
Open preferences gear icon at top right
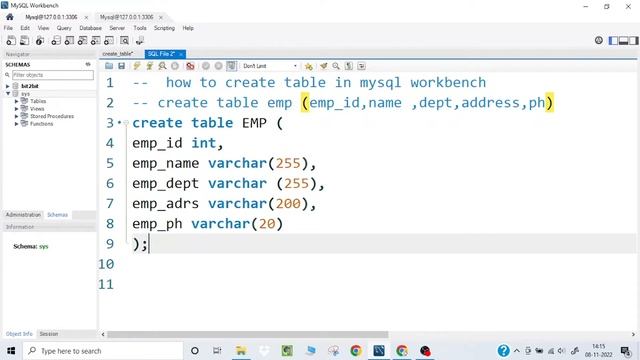[598, 40]
